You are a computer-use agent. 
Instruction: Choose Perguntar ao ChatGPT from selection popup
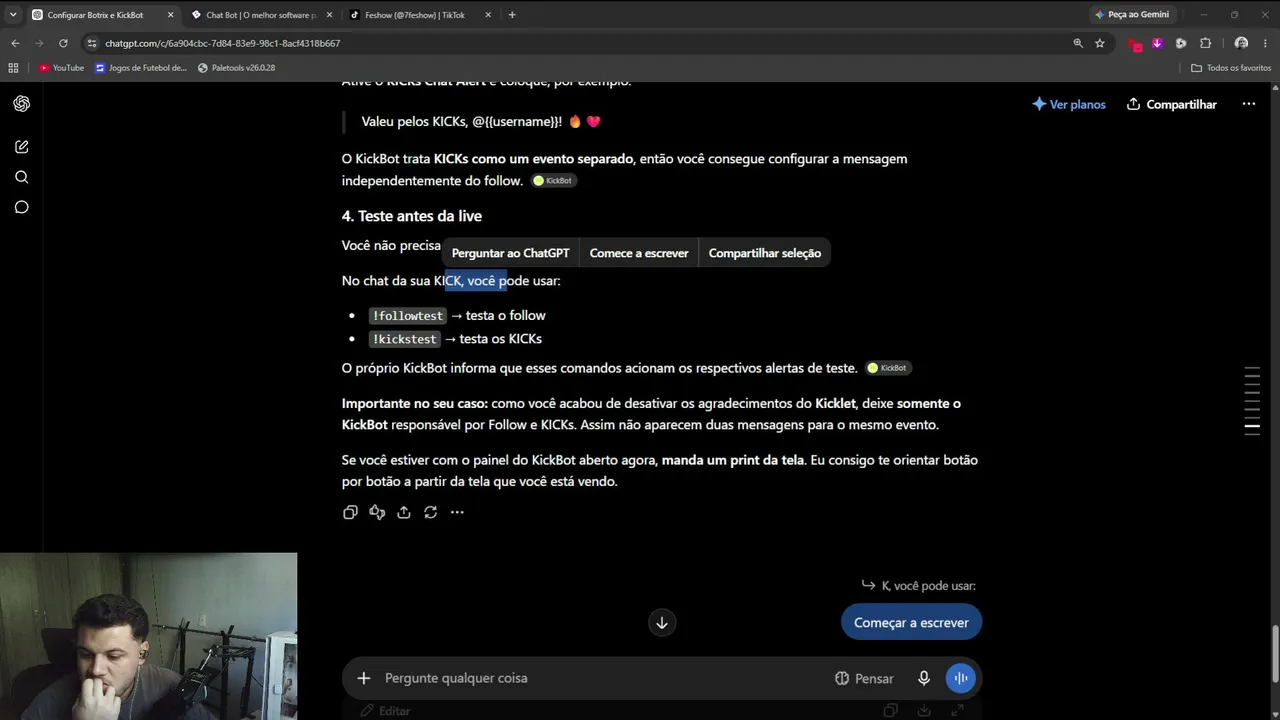[x=510, y=253]
